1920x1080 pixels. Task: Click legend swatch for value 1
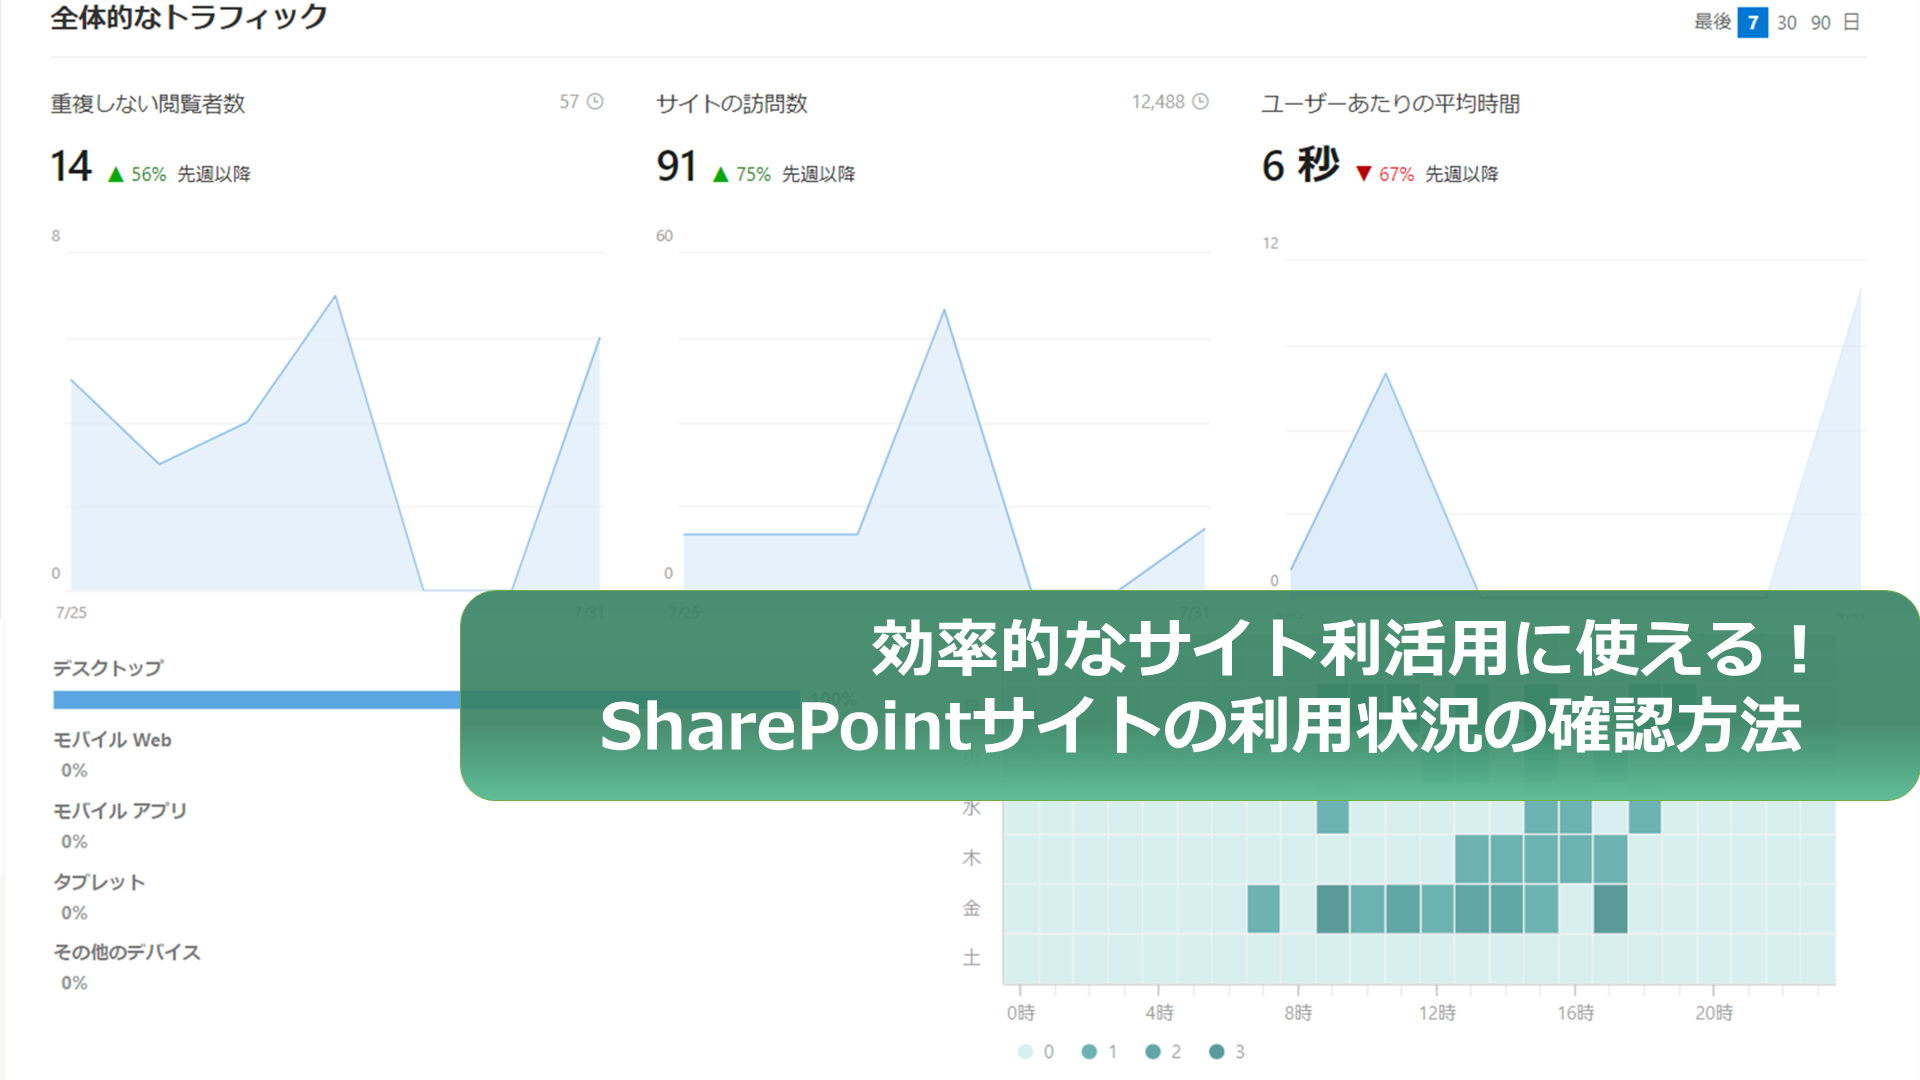coord(1089,1051)
